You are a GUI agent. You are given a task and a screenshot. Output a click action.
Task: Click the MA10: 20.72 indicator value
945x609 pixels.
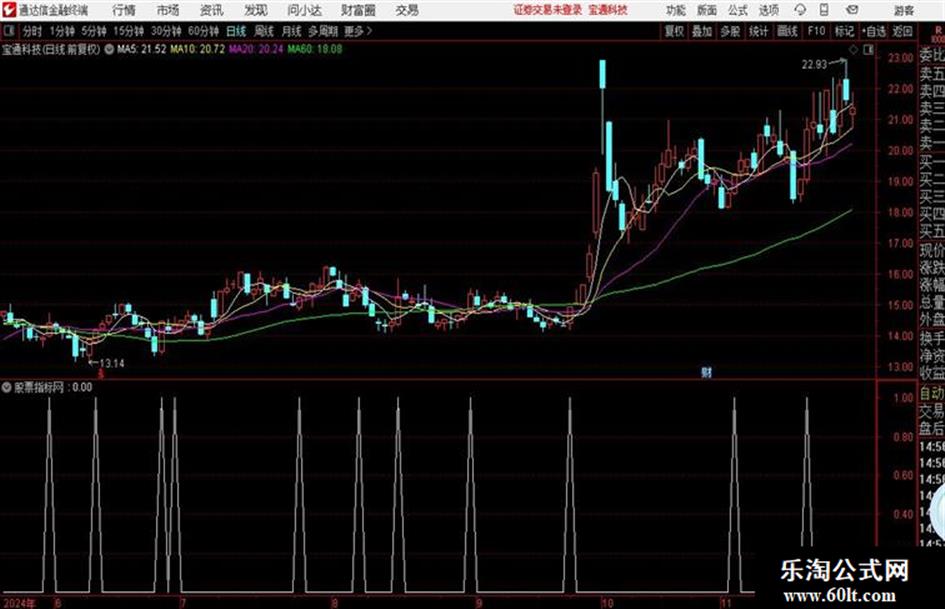pyautogui.click(x=198, y=49)
